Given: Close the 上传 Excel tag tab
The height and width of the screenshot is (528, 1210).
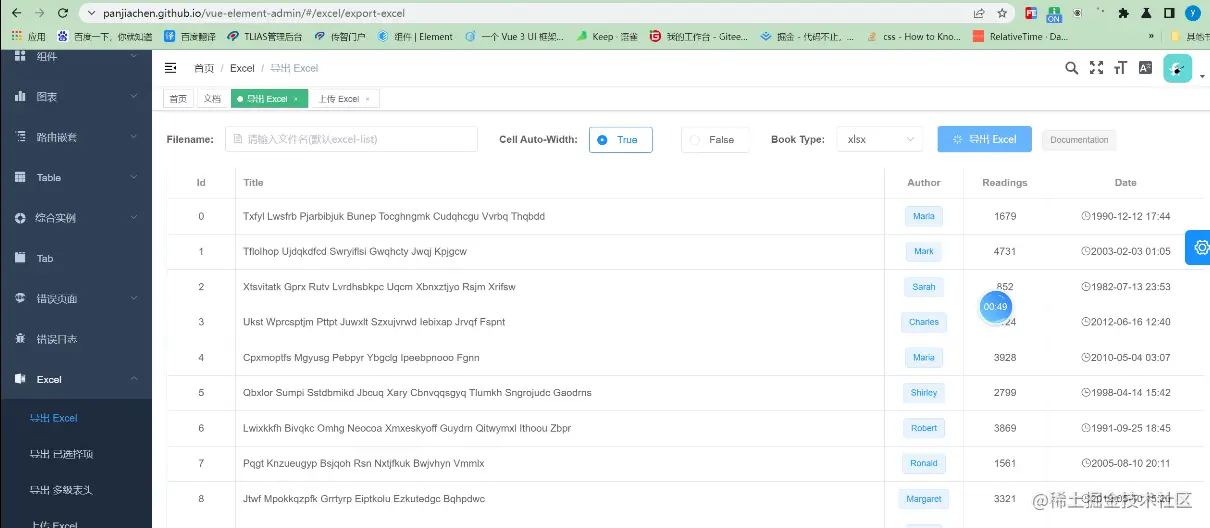Looking at the screenshot, I should coord(367,99).
